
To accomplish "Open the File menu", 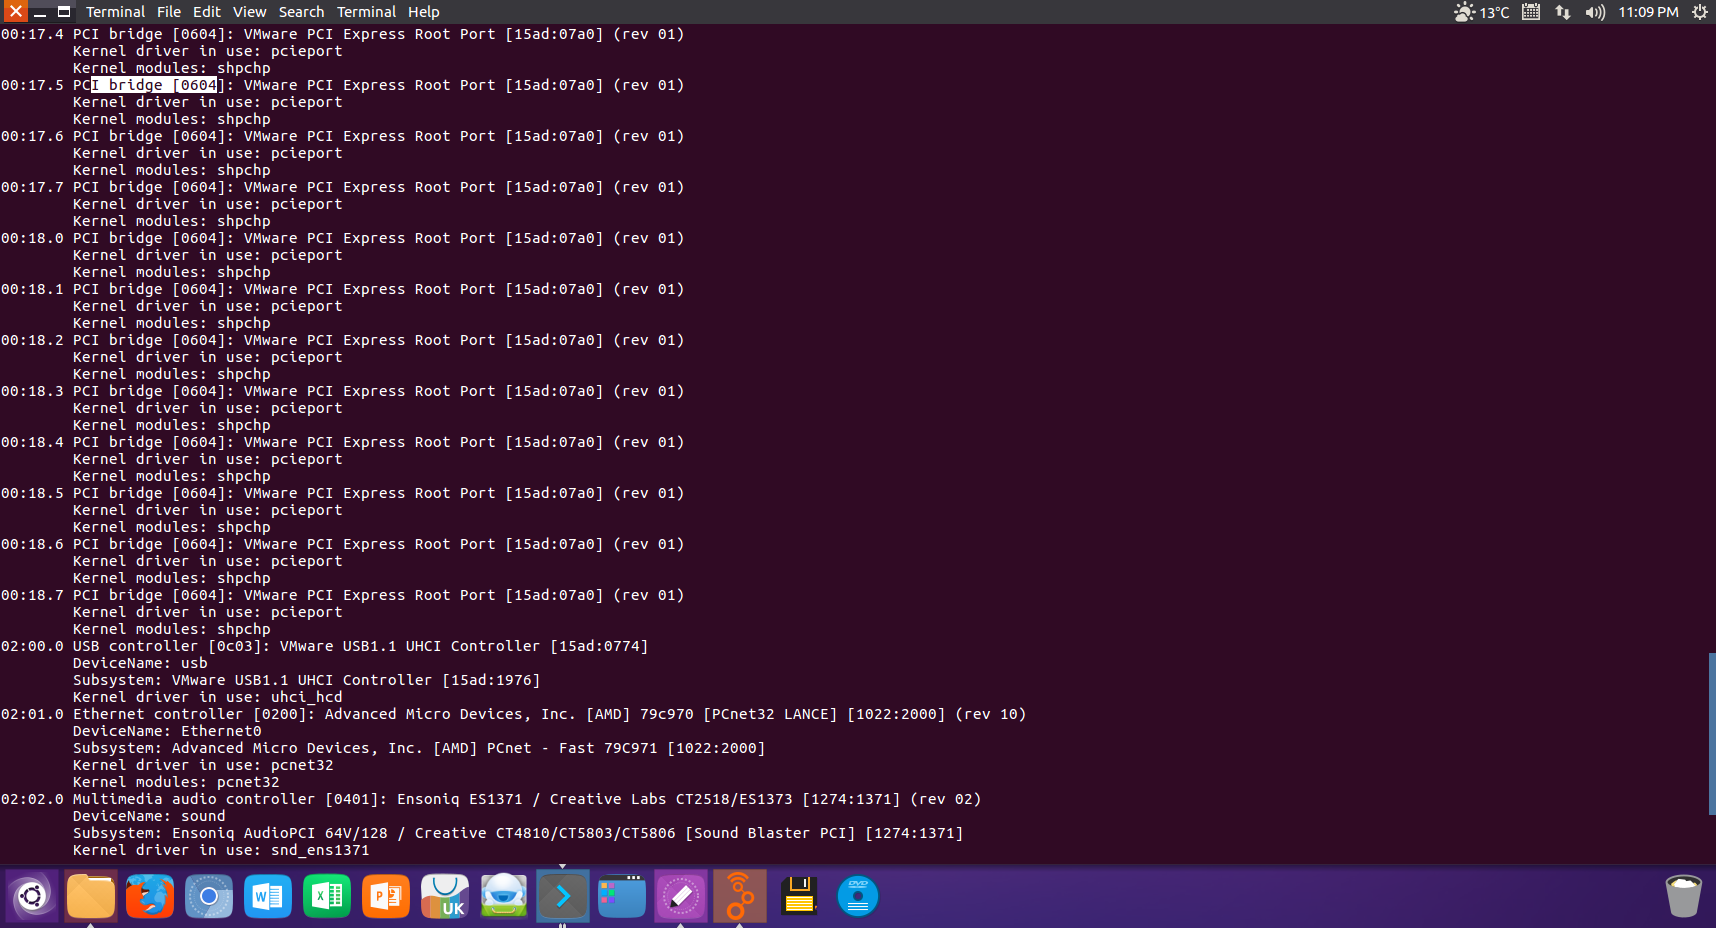I will [169, 12].
